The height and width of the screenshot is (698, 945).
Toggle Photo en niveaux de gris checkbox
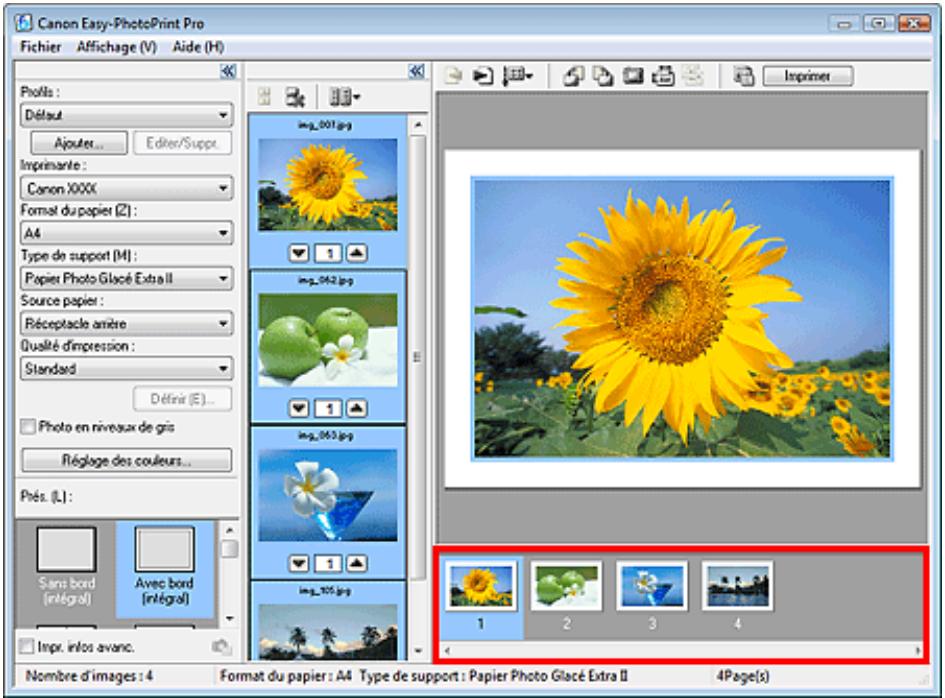28,427
